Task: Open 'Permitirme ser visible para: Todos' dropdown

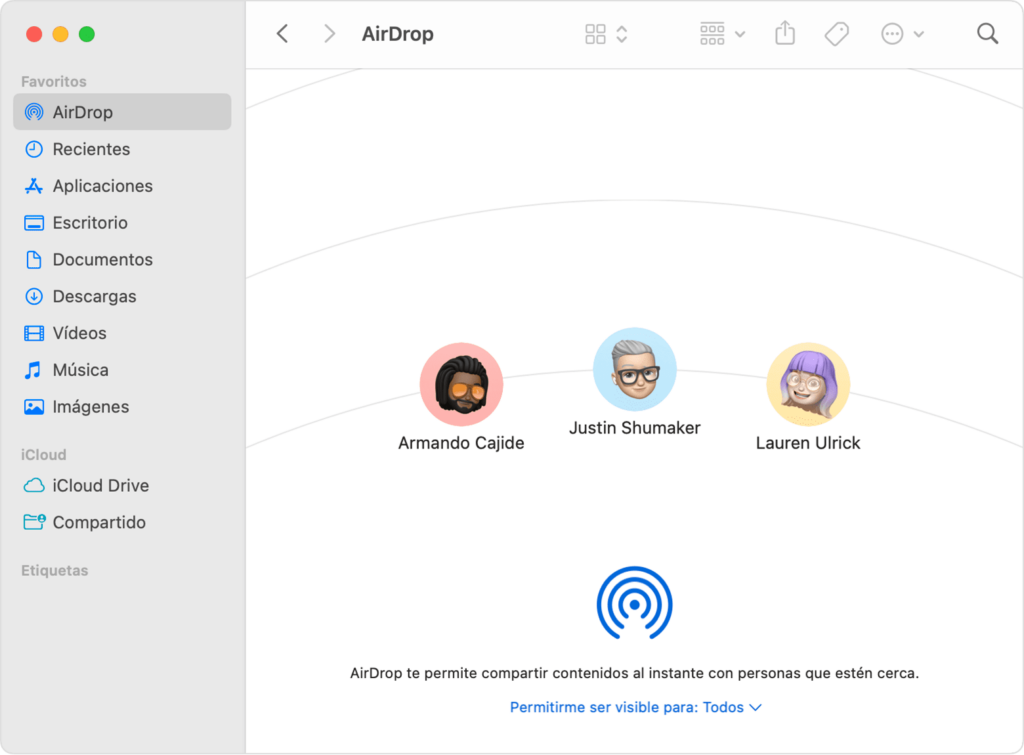Action: pos(635,707)
